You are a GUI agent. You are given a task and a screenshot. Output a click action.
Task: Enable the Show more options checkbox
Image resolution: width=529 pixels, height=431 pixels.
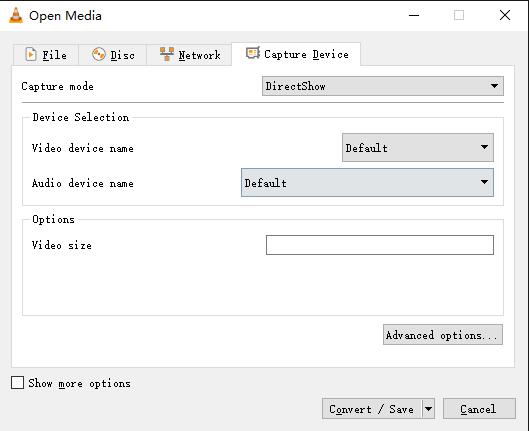pos(18,383)
